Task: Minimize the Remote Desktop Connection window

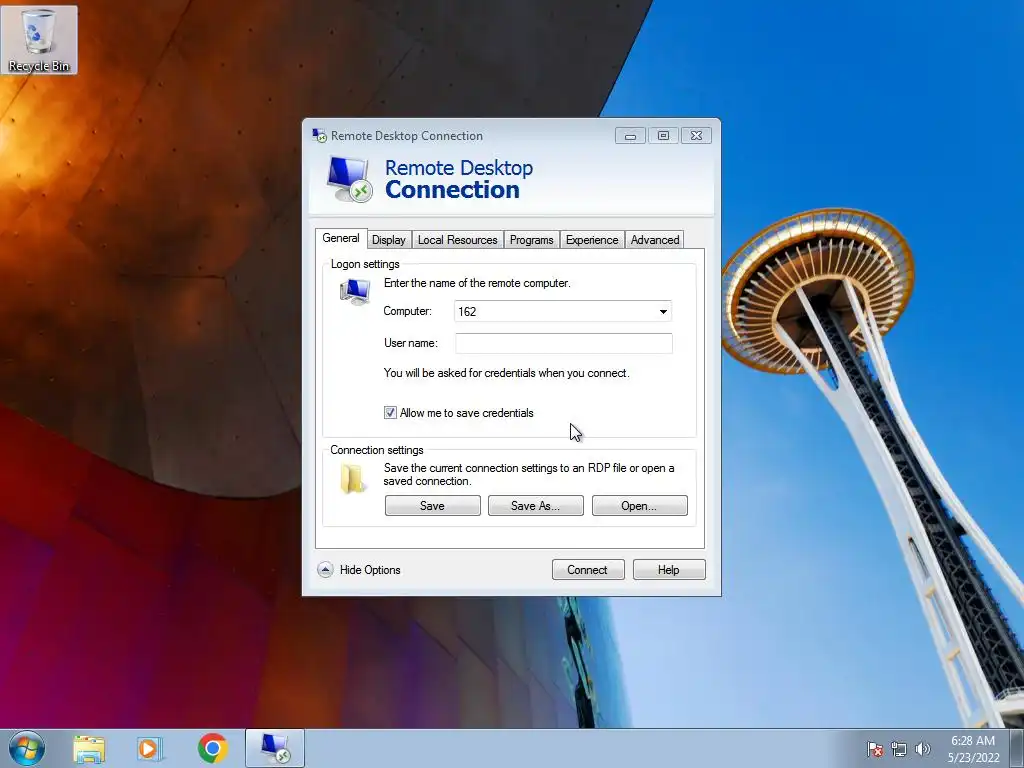Action: [x=630, y=136]
